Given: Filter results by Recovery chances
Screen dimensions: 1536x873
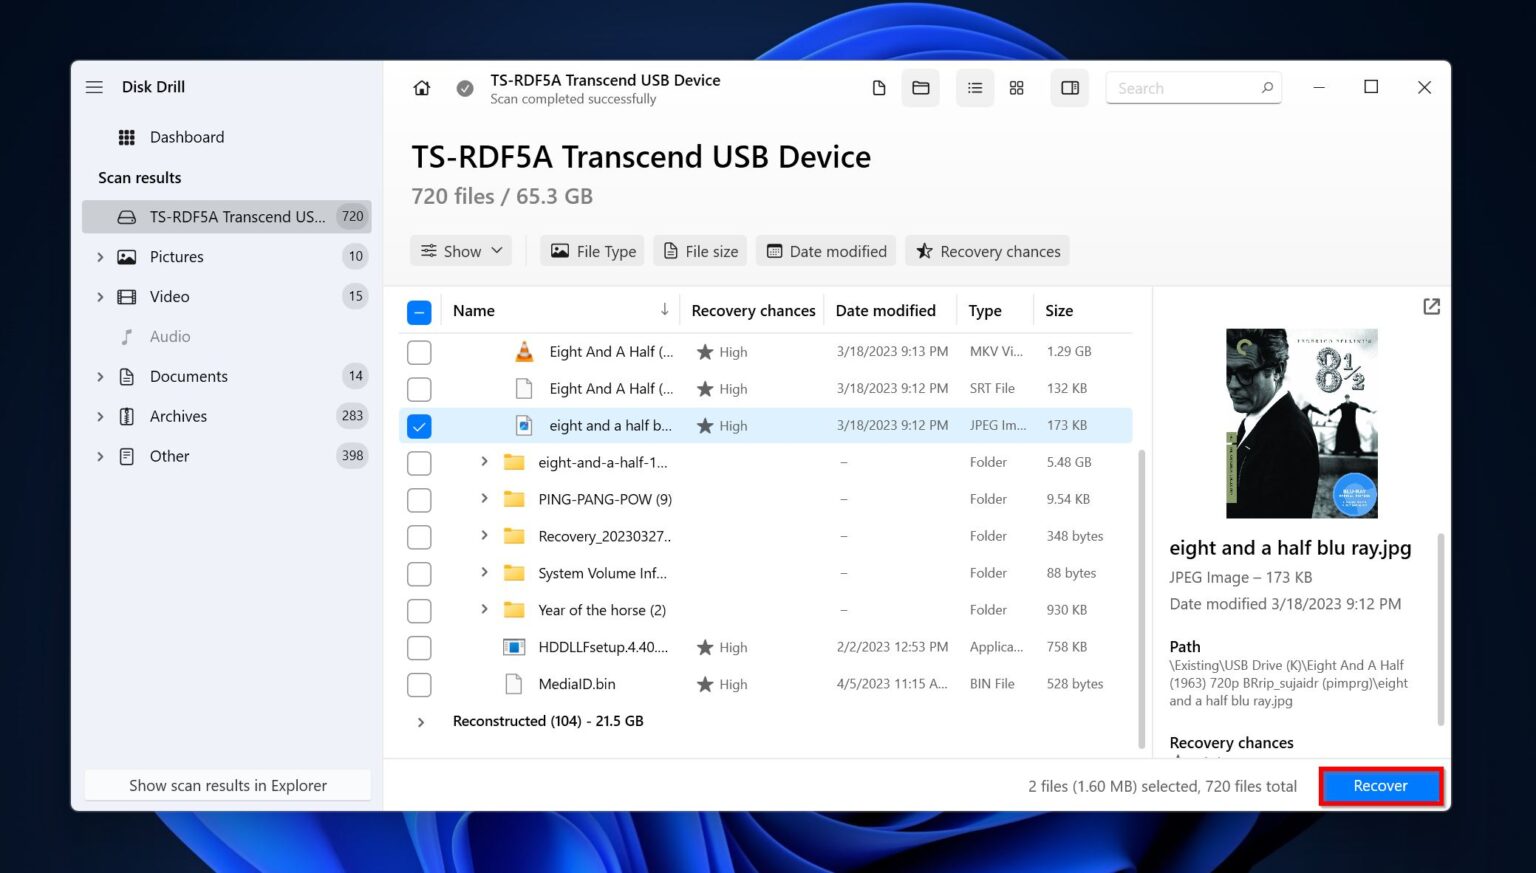Looking at the screenshot, I should 987,250.
